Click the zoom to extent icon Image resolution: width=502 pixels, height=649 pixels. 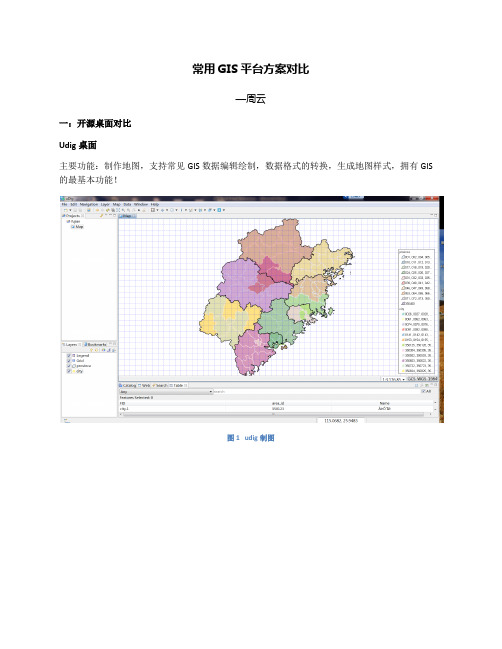pyautogui.click(x=118, y=210)
